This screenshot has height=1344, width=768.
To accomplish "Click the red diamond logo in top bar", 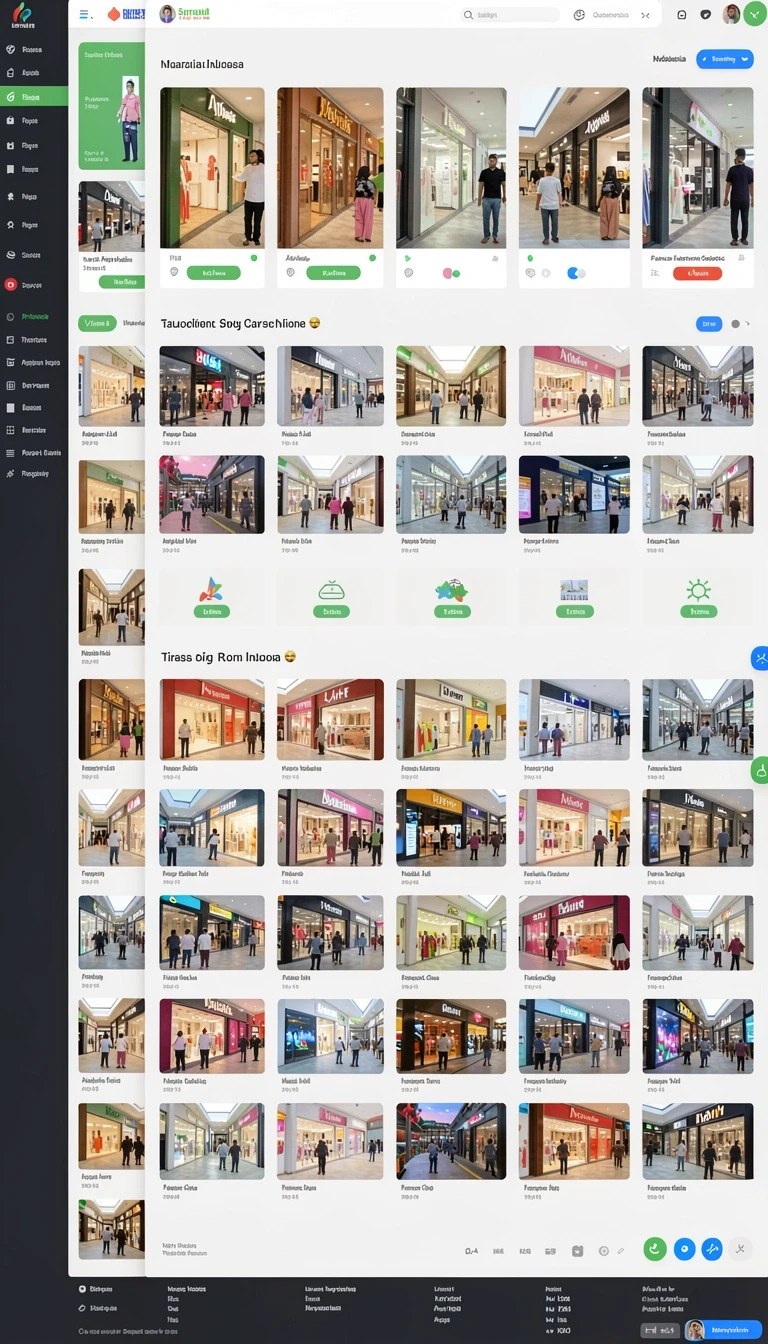I will (x=113, y=14).
